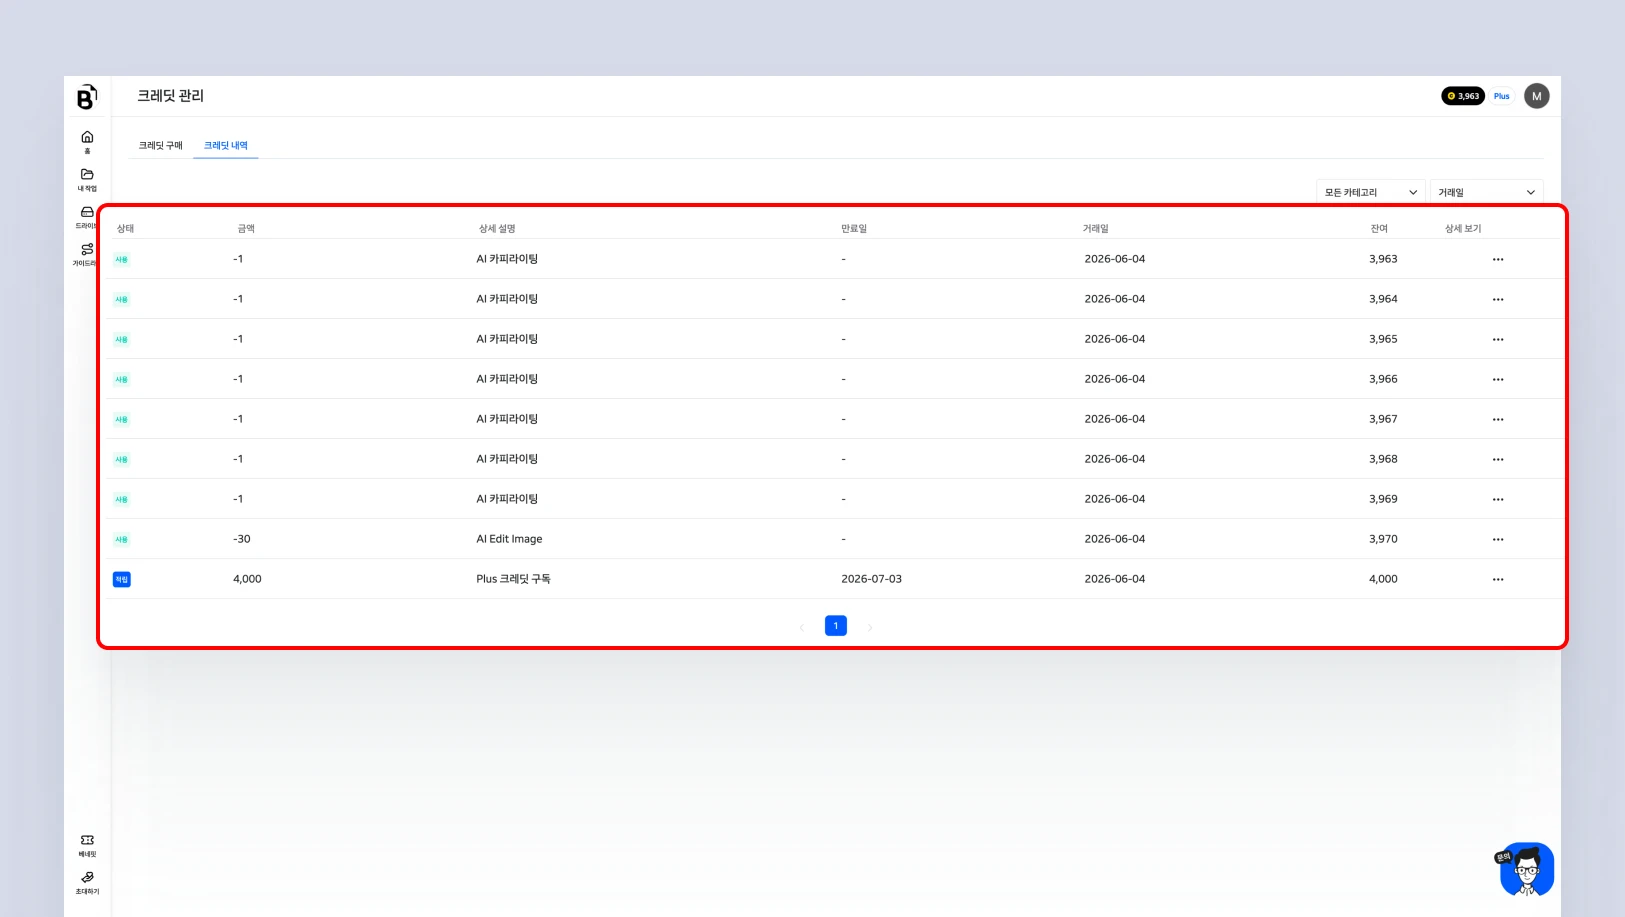Click the 3,963 credit balance badge
This screenshot has width=1625, height=917.
tap(1462, 96)
